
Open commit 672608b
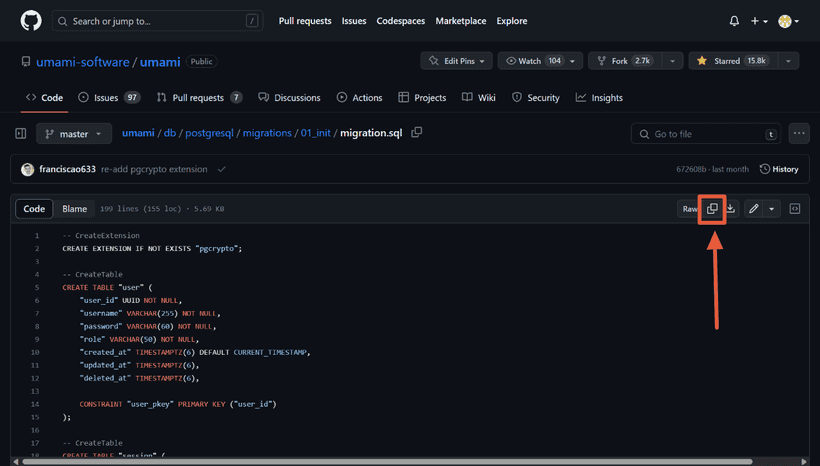pyautogui.click(x=691, y=169)
